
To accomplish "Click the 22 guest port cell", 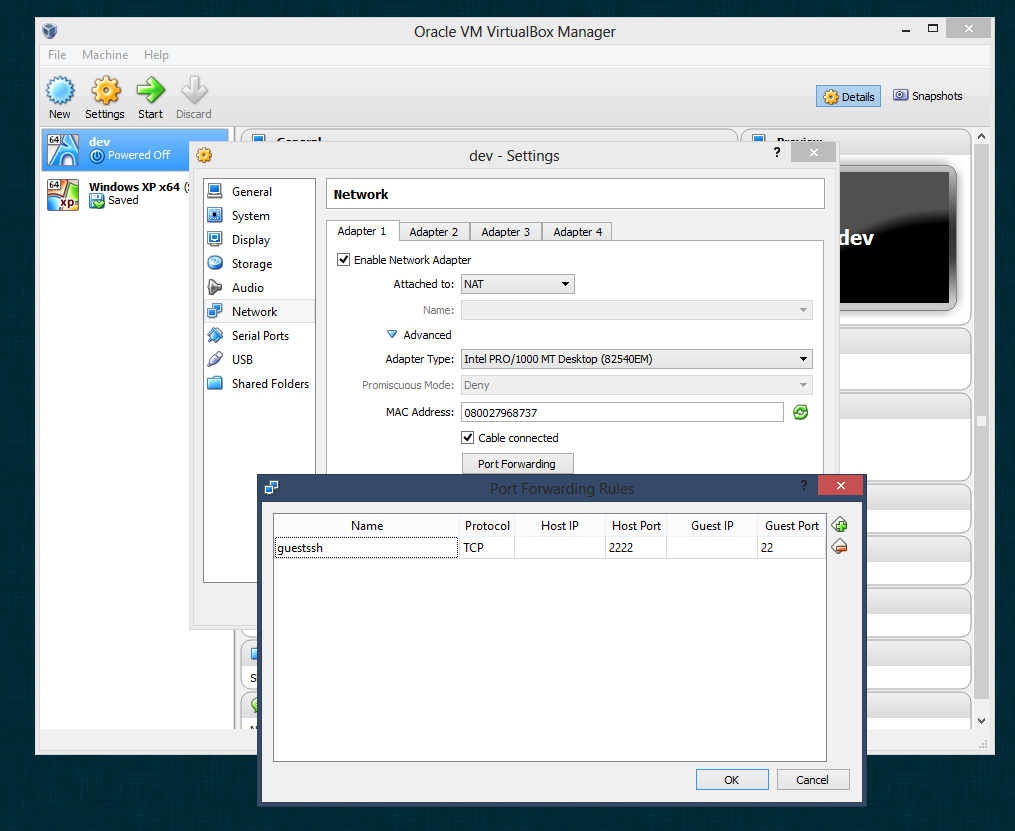I will [791, 548].
